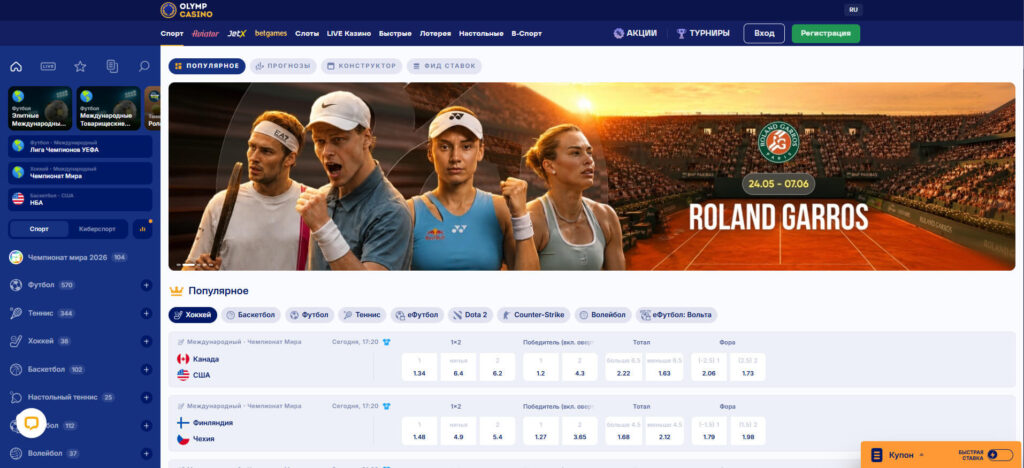Filter popular events by eФутбол: Вольта

click(677, 315)
